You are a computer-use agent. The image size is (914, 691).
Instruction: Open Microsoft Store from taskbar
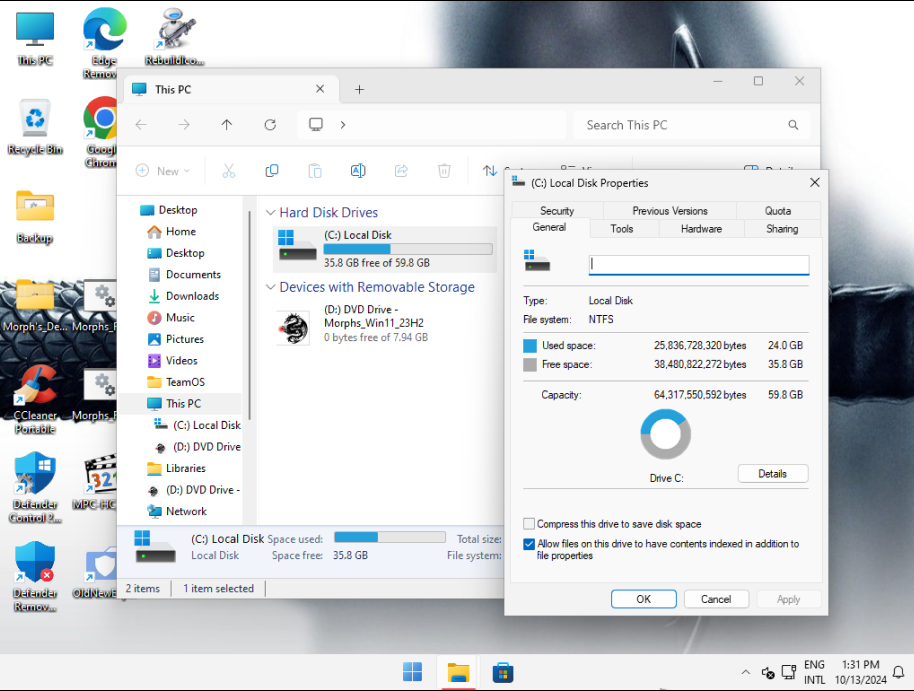tap(502, 672)
